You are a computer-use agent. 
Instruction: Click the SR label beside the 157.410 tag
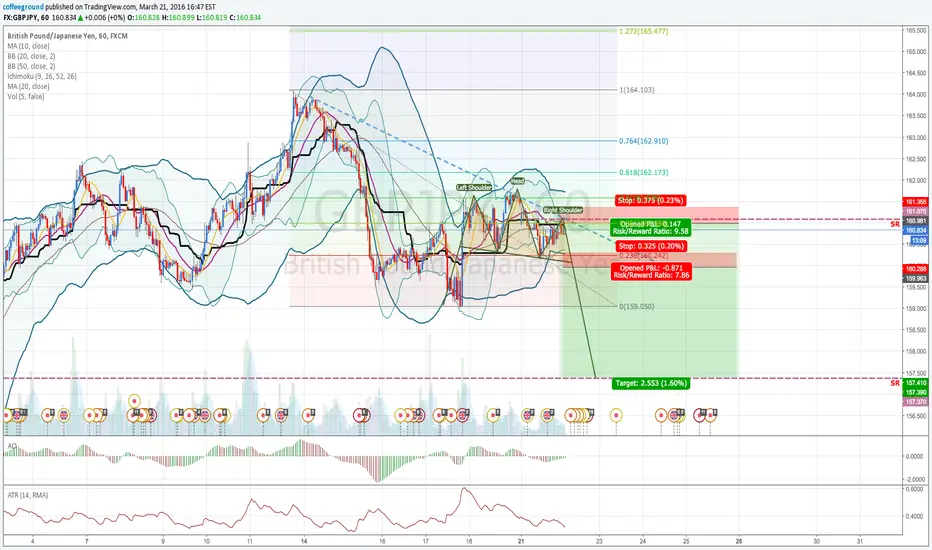[895, 383]
